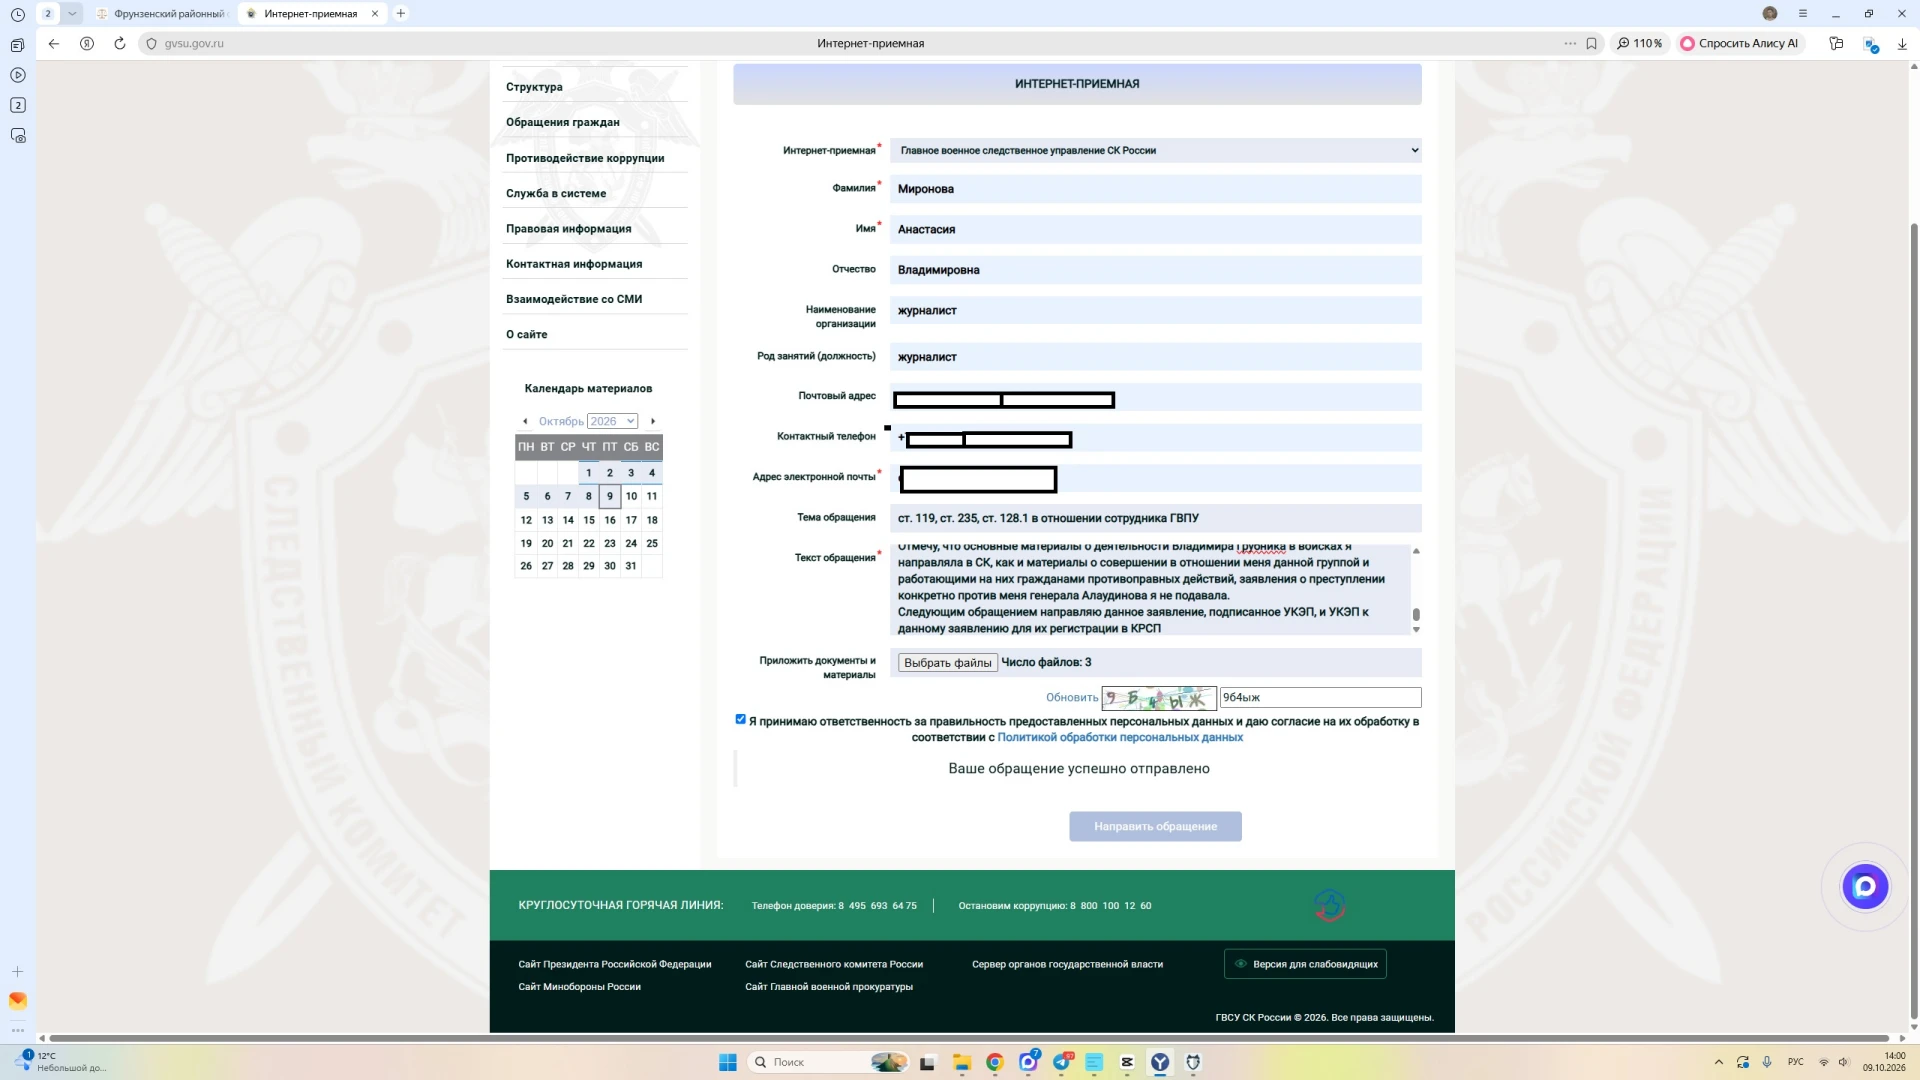Bookmark this page via the bookmark icon
The image size is (1920, 1080).
(1591, 43)
